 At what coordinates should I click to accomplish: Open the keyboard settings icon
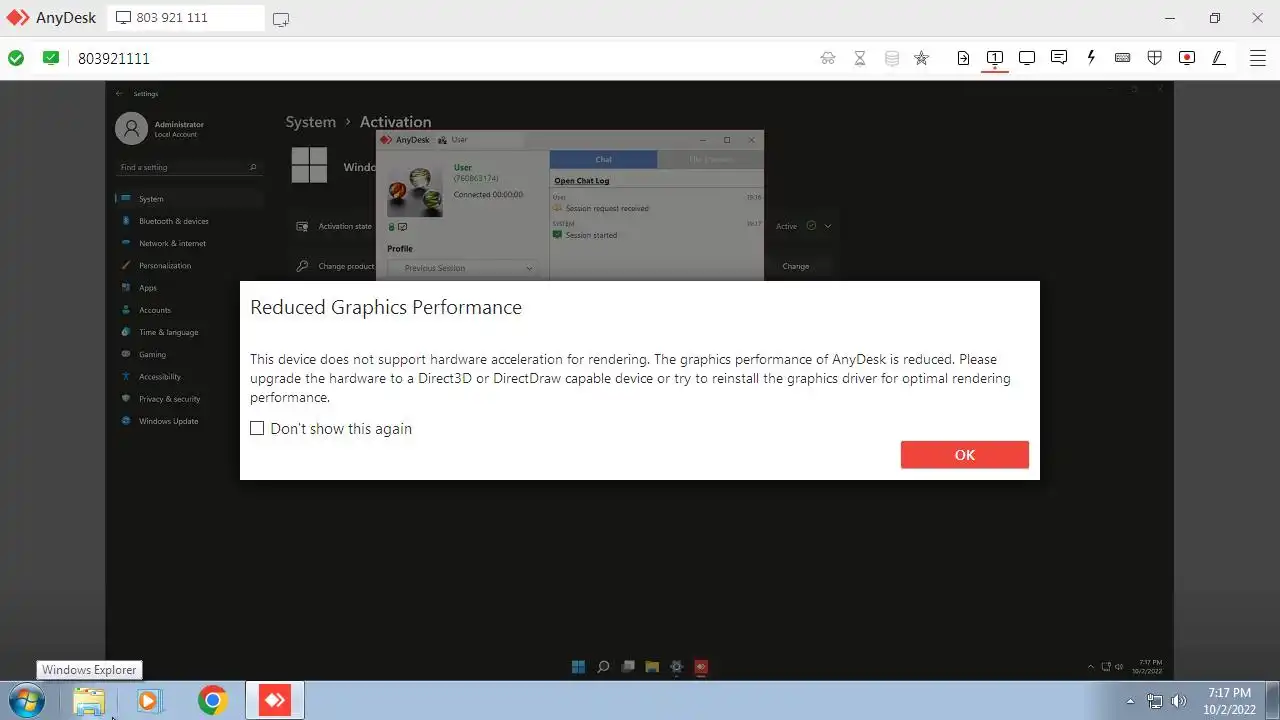point(1123,58)
